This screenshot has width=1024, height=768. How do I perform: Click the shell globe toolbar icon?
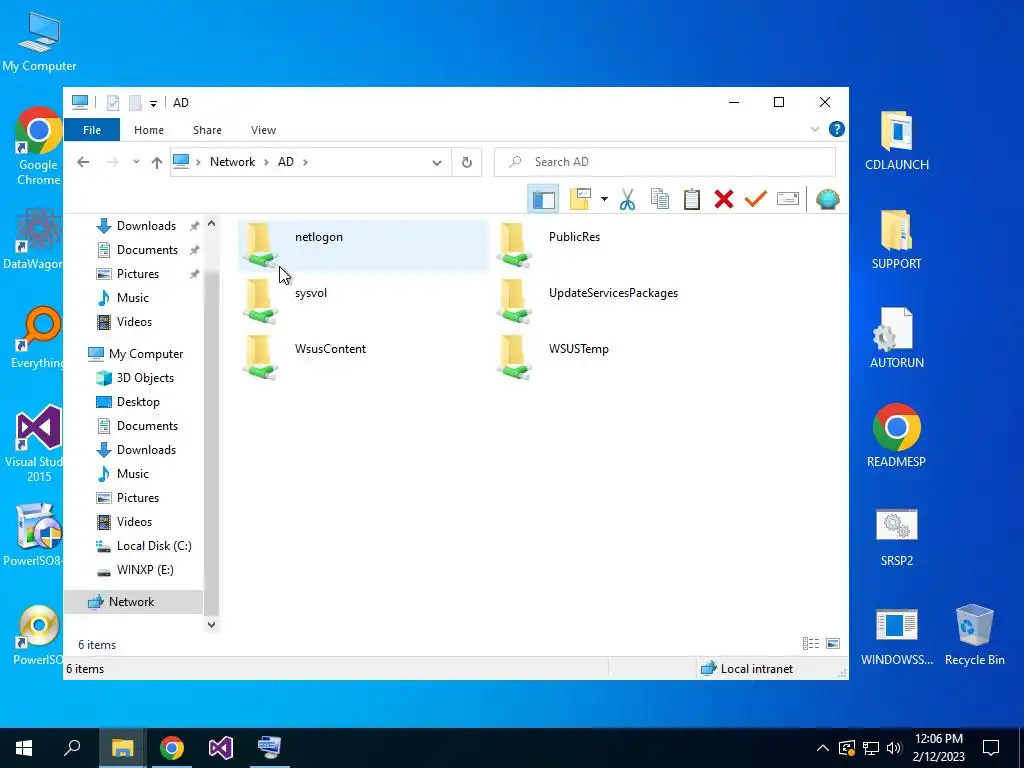coord(827,199)
